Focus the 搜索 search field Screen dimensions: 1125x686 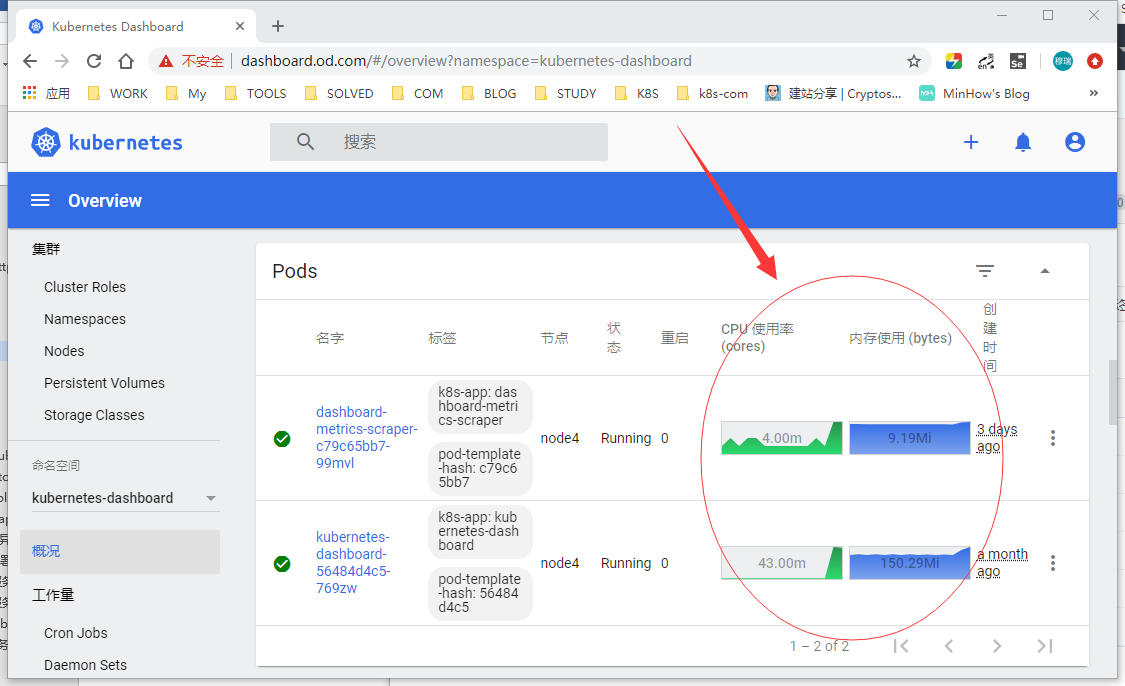[438, 142]
